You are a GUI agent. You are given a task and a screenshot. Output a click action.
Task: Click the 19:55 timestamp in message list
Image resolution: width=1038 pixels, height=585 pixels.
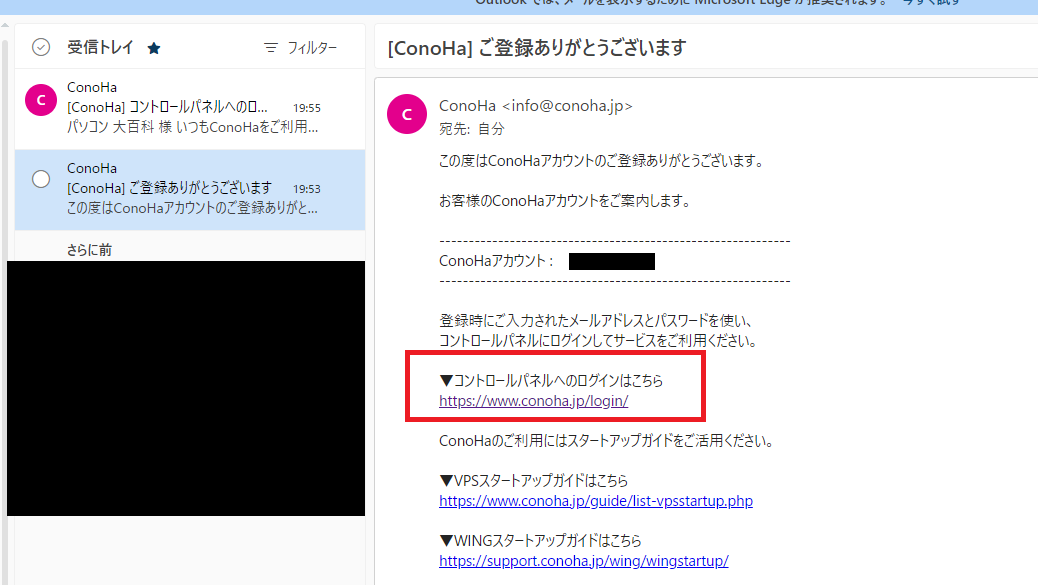(x=306, y=107)
